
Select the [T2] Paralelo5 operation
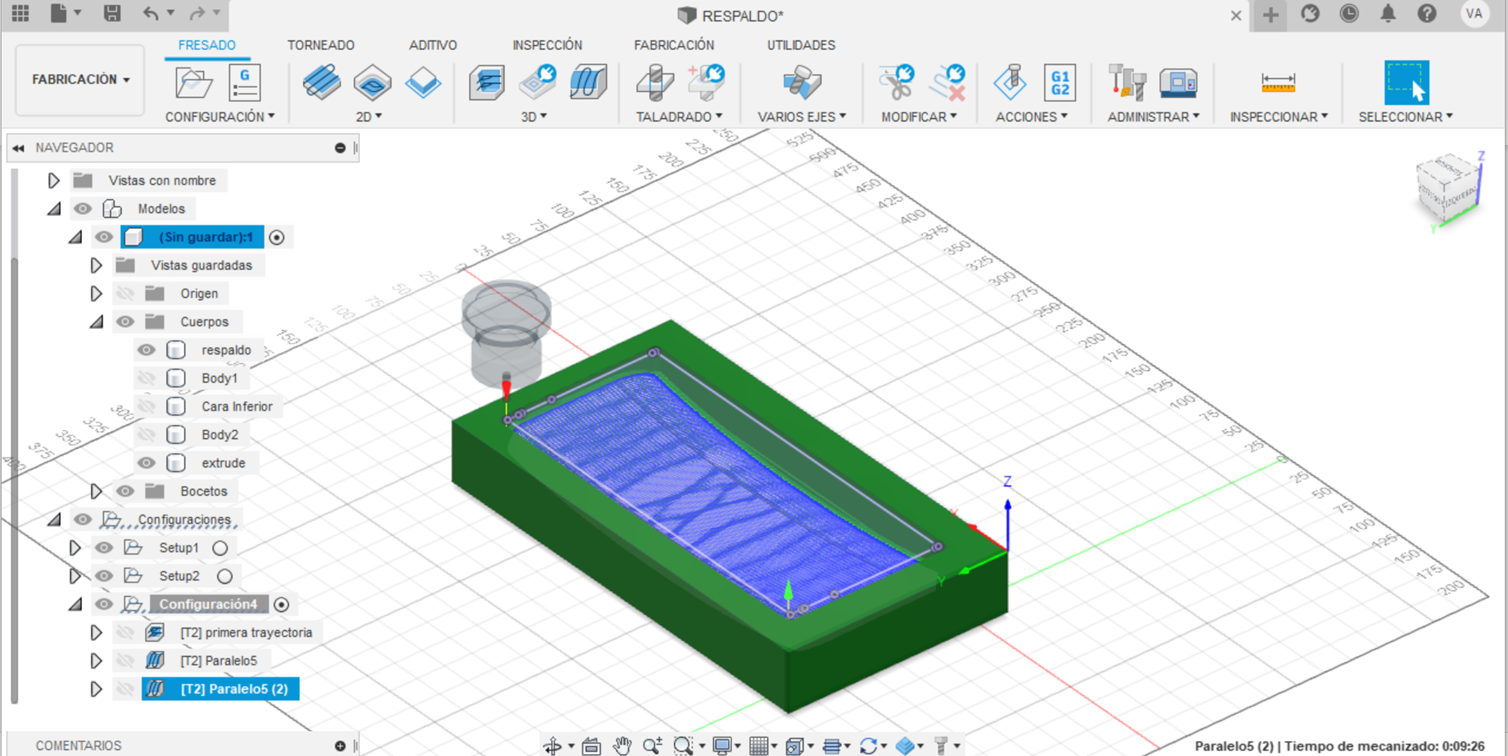(218, 661)
